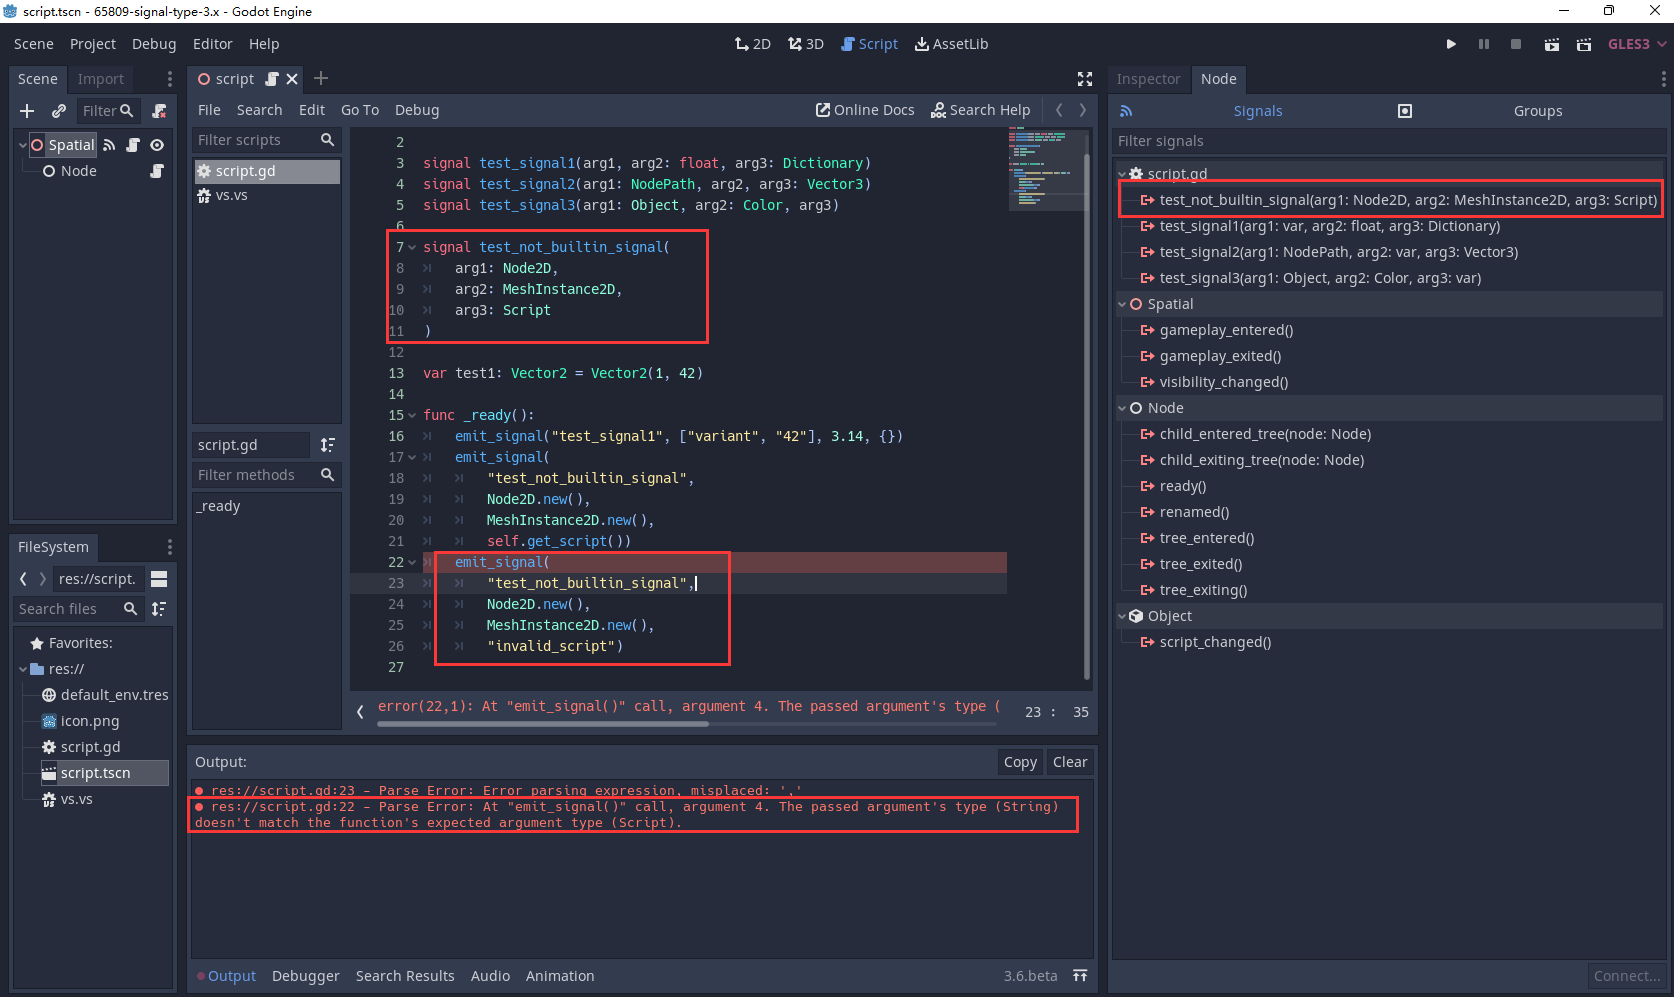Open script icon on Spatial node row

[133, 145]
